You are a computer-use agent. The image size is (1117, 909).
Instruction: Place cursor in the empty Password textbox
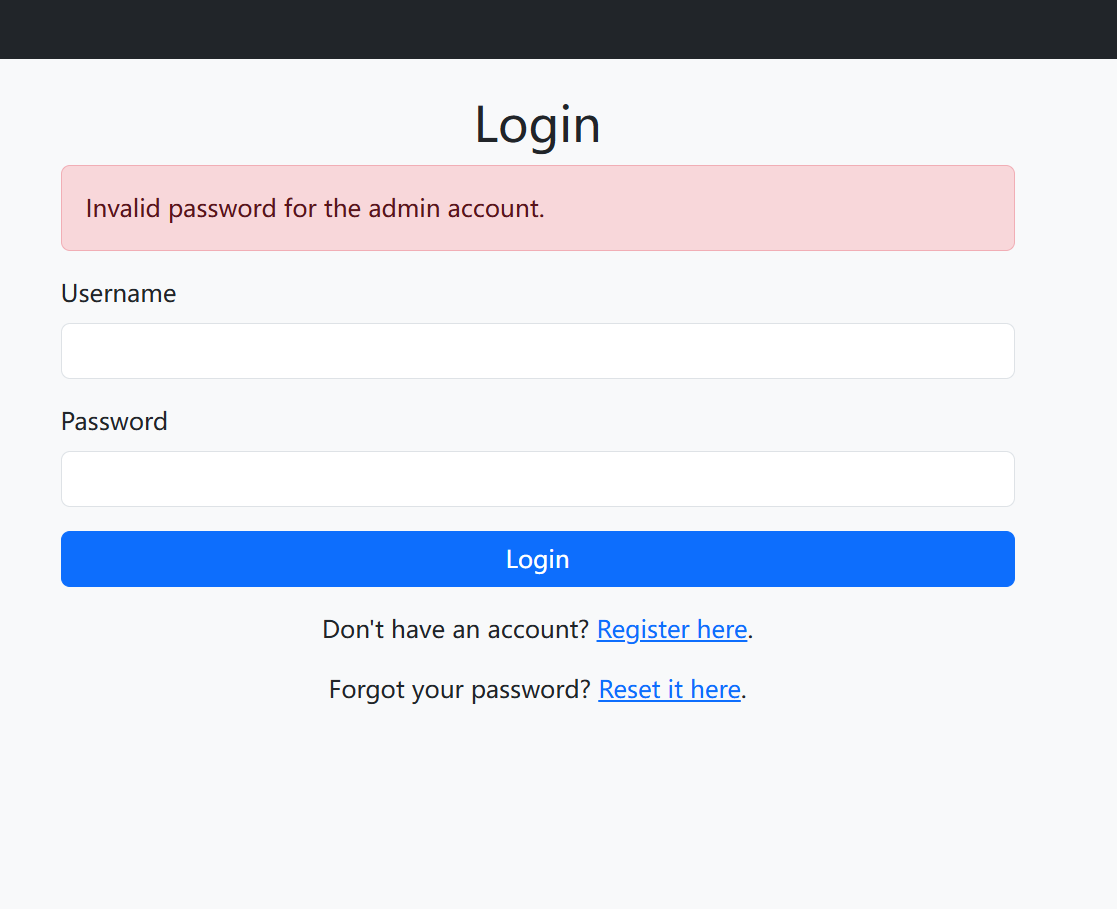[538, 479]
